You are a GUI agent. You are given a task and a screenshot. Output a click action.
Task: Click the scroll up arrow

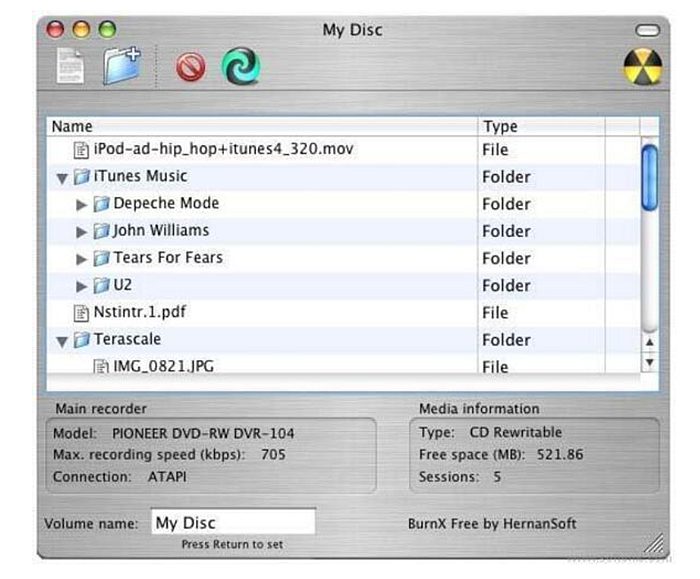[650, 343]
